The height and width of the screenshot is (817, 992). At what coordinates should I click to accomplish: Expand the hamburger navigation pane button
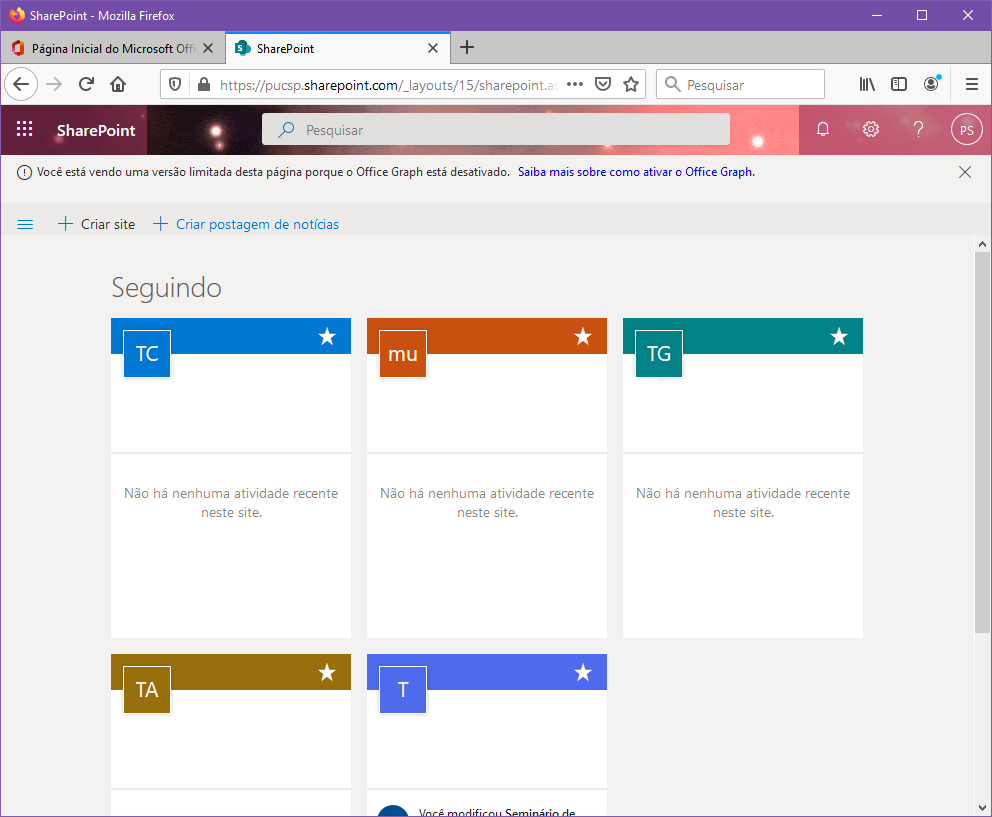26,225
